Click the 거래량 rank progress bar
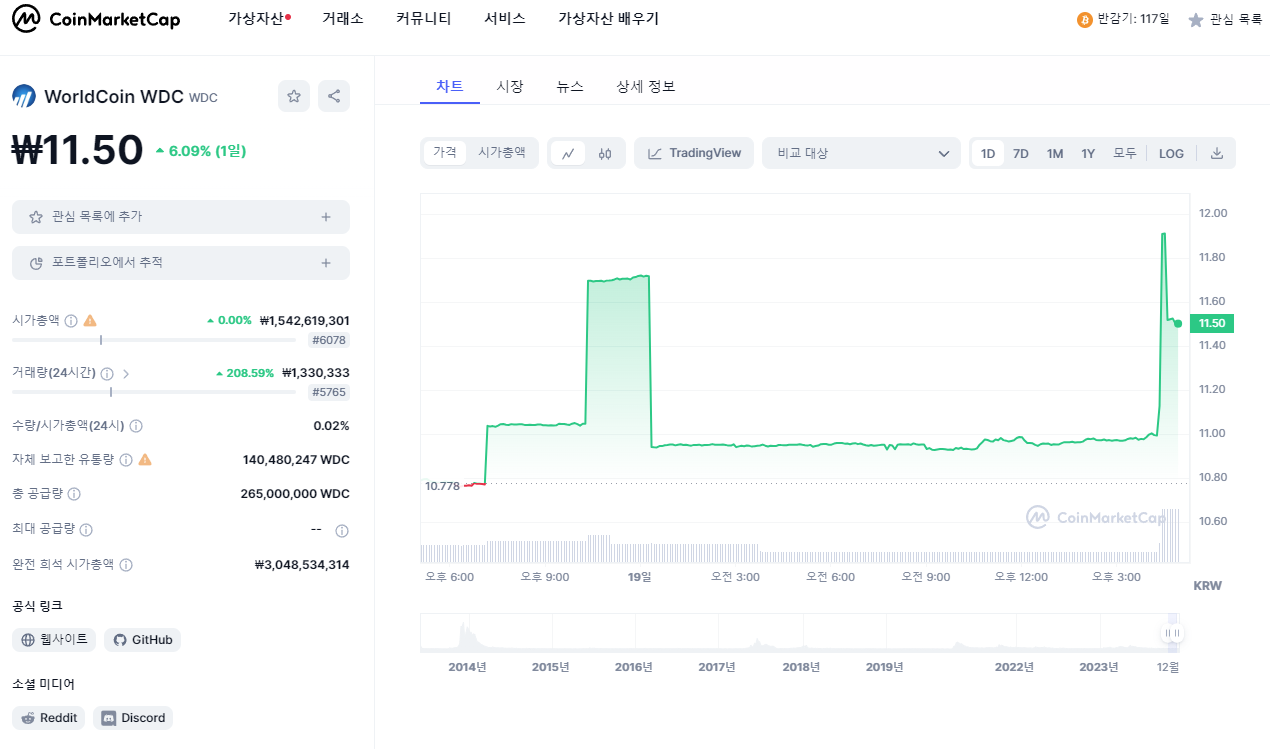This screenshot has height=749, width=1270. [x=154, y=392]
